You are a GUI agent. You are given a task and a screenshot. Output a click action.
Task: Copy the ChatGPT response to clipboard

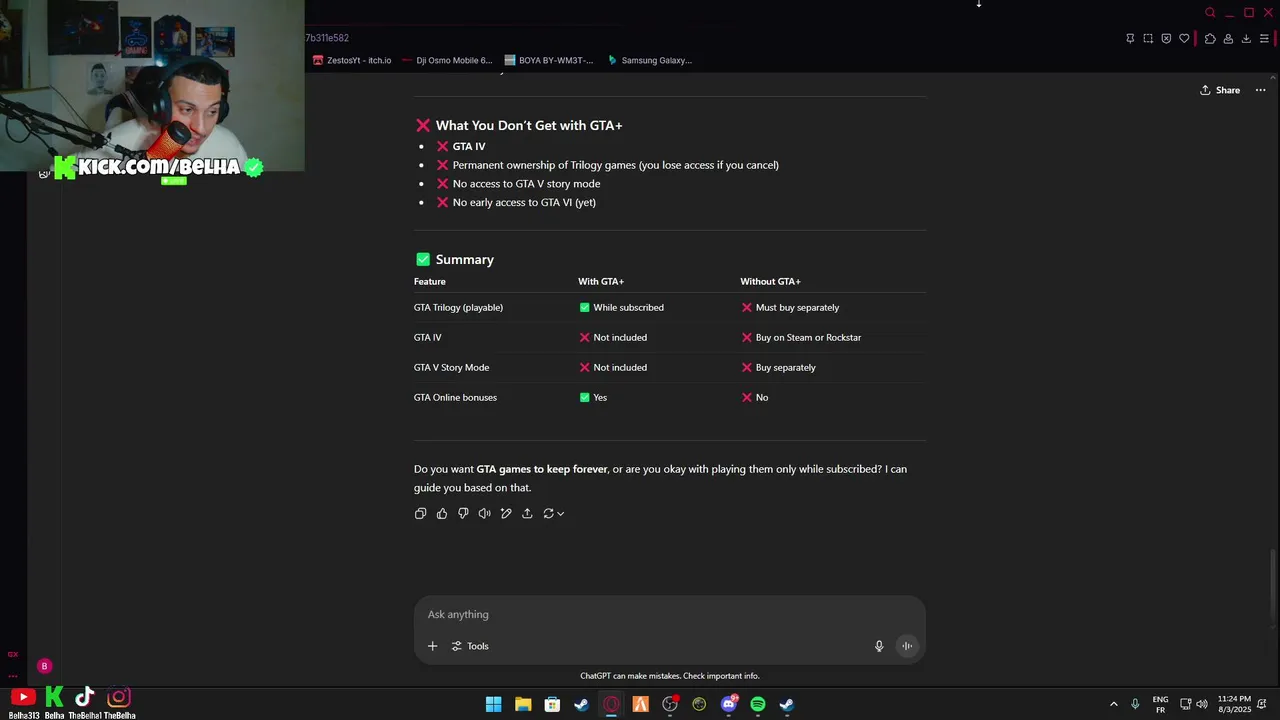pos(420,513)
